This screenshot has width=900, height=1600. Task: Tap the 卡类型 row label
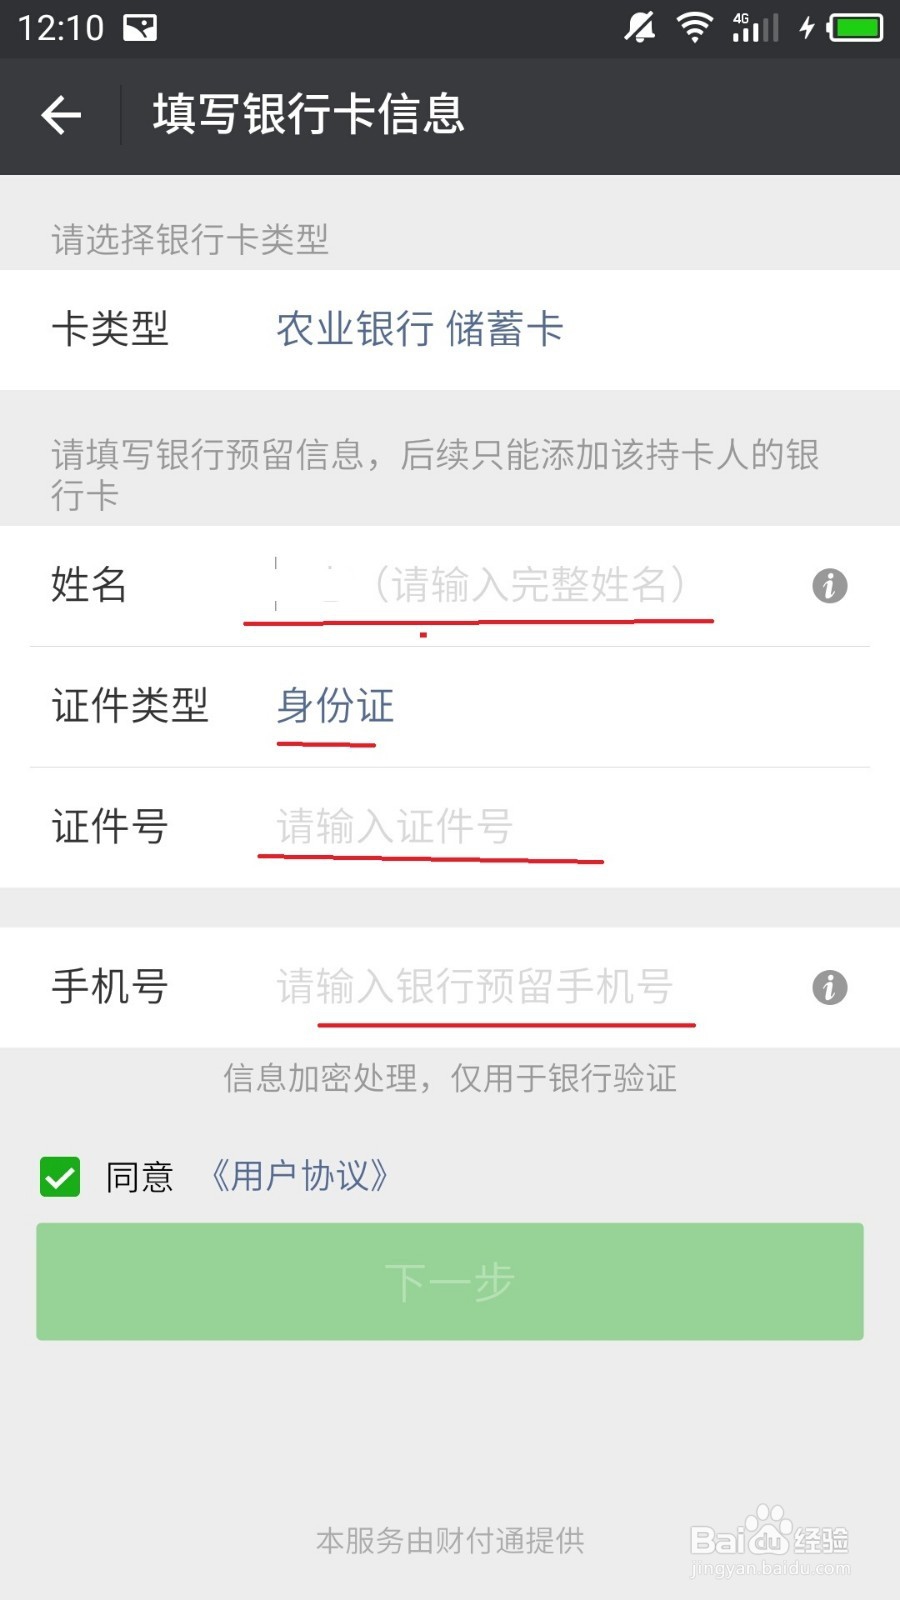click(110, 330)
